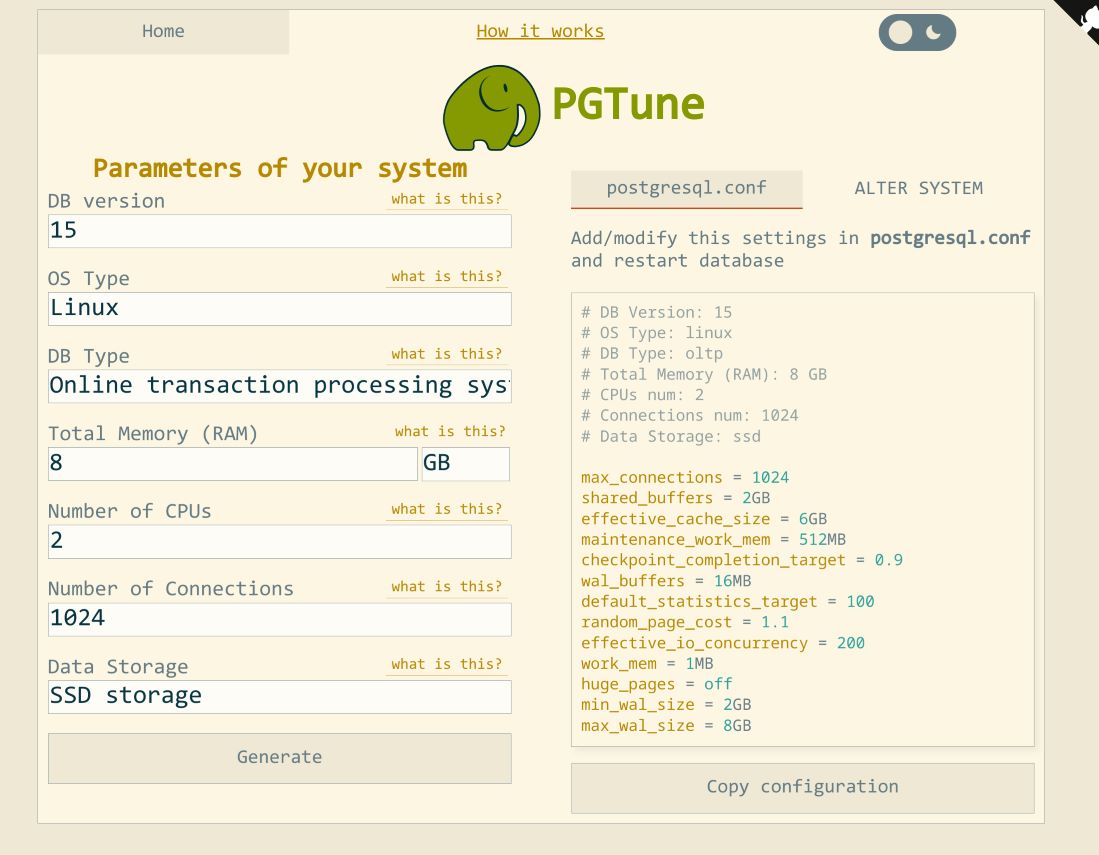This screenshot has height=855, width=1099.
Task: Click the '# OS Type: linux' comment
Action: [x=657, y=333]
